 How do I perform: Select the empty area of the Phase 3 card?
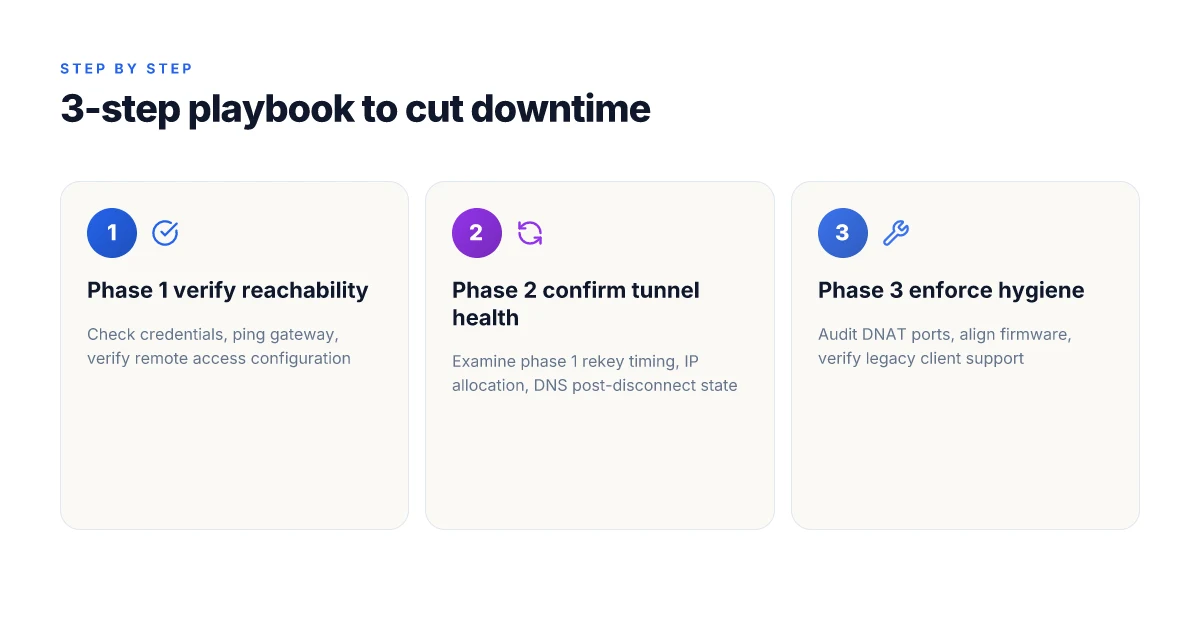pos(965,450)
